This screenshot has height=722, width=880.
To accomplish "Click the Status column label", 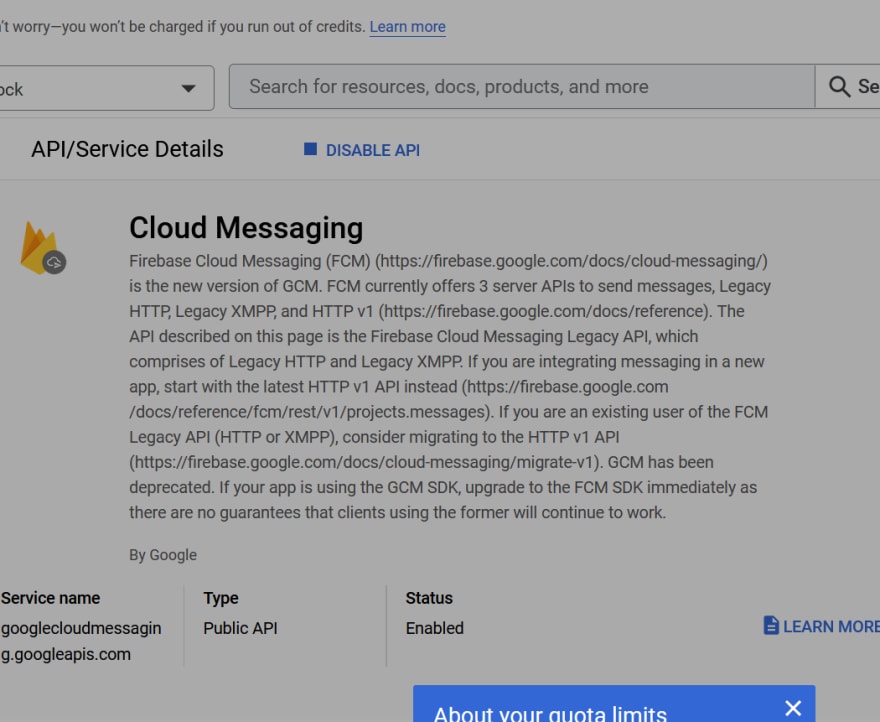I will coord(429,598).
